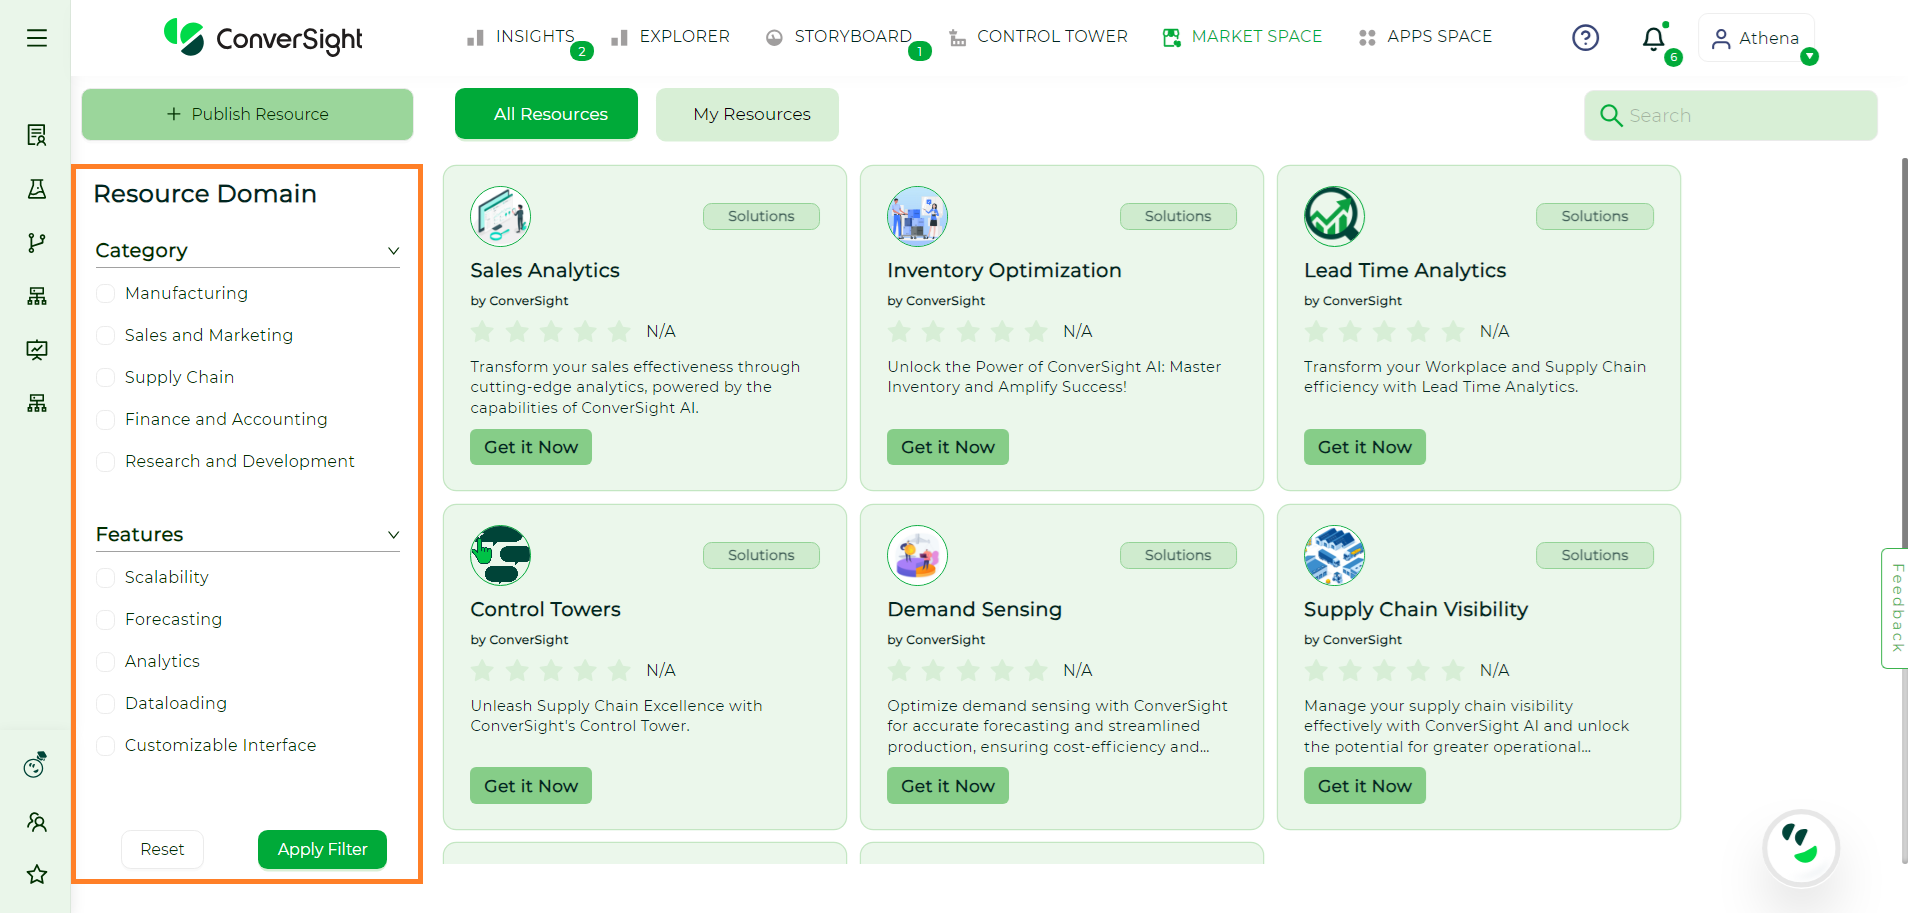Click the Supply Chain Visibility card icon
This screenshot has height=913, width=1908.
(1334, 555)
